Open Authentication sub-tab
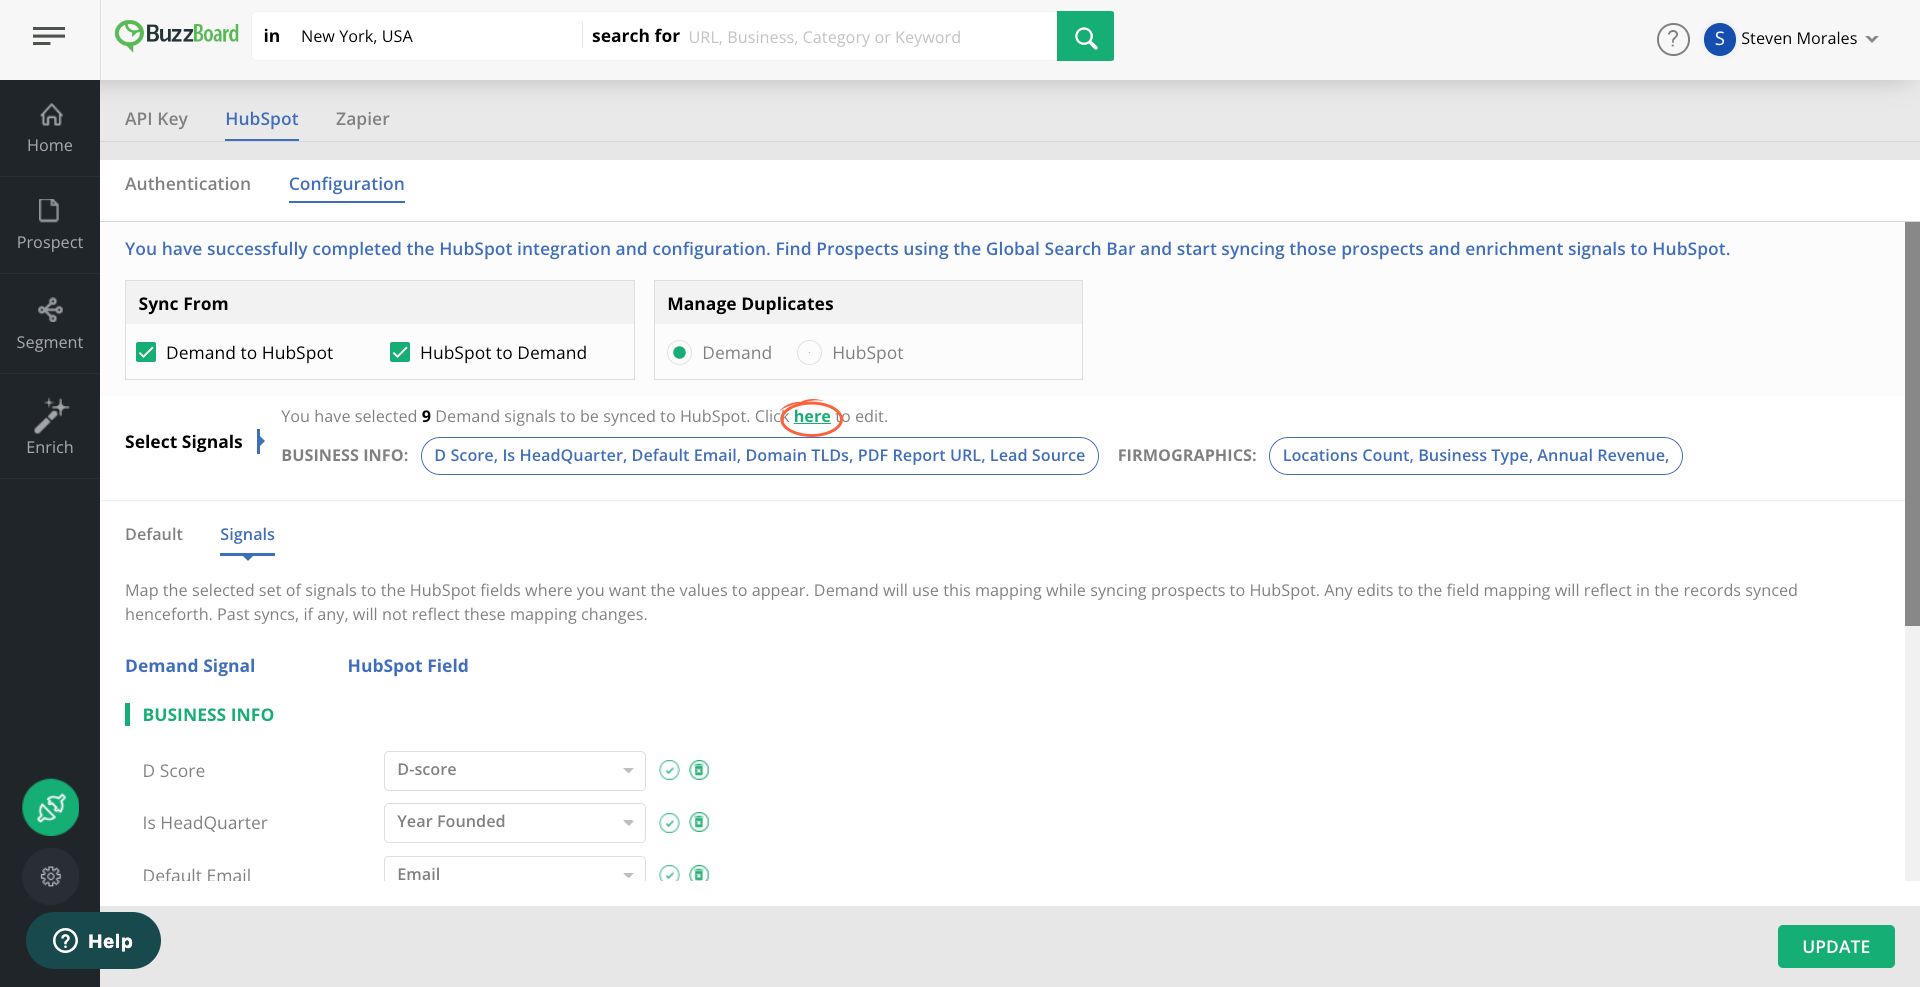Viewport: 1920px width, 987px height. point(188,184)
